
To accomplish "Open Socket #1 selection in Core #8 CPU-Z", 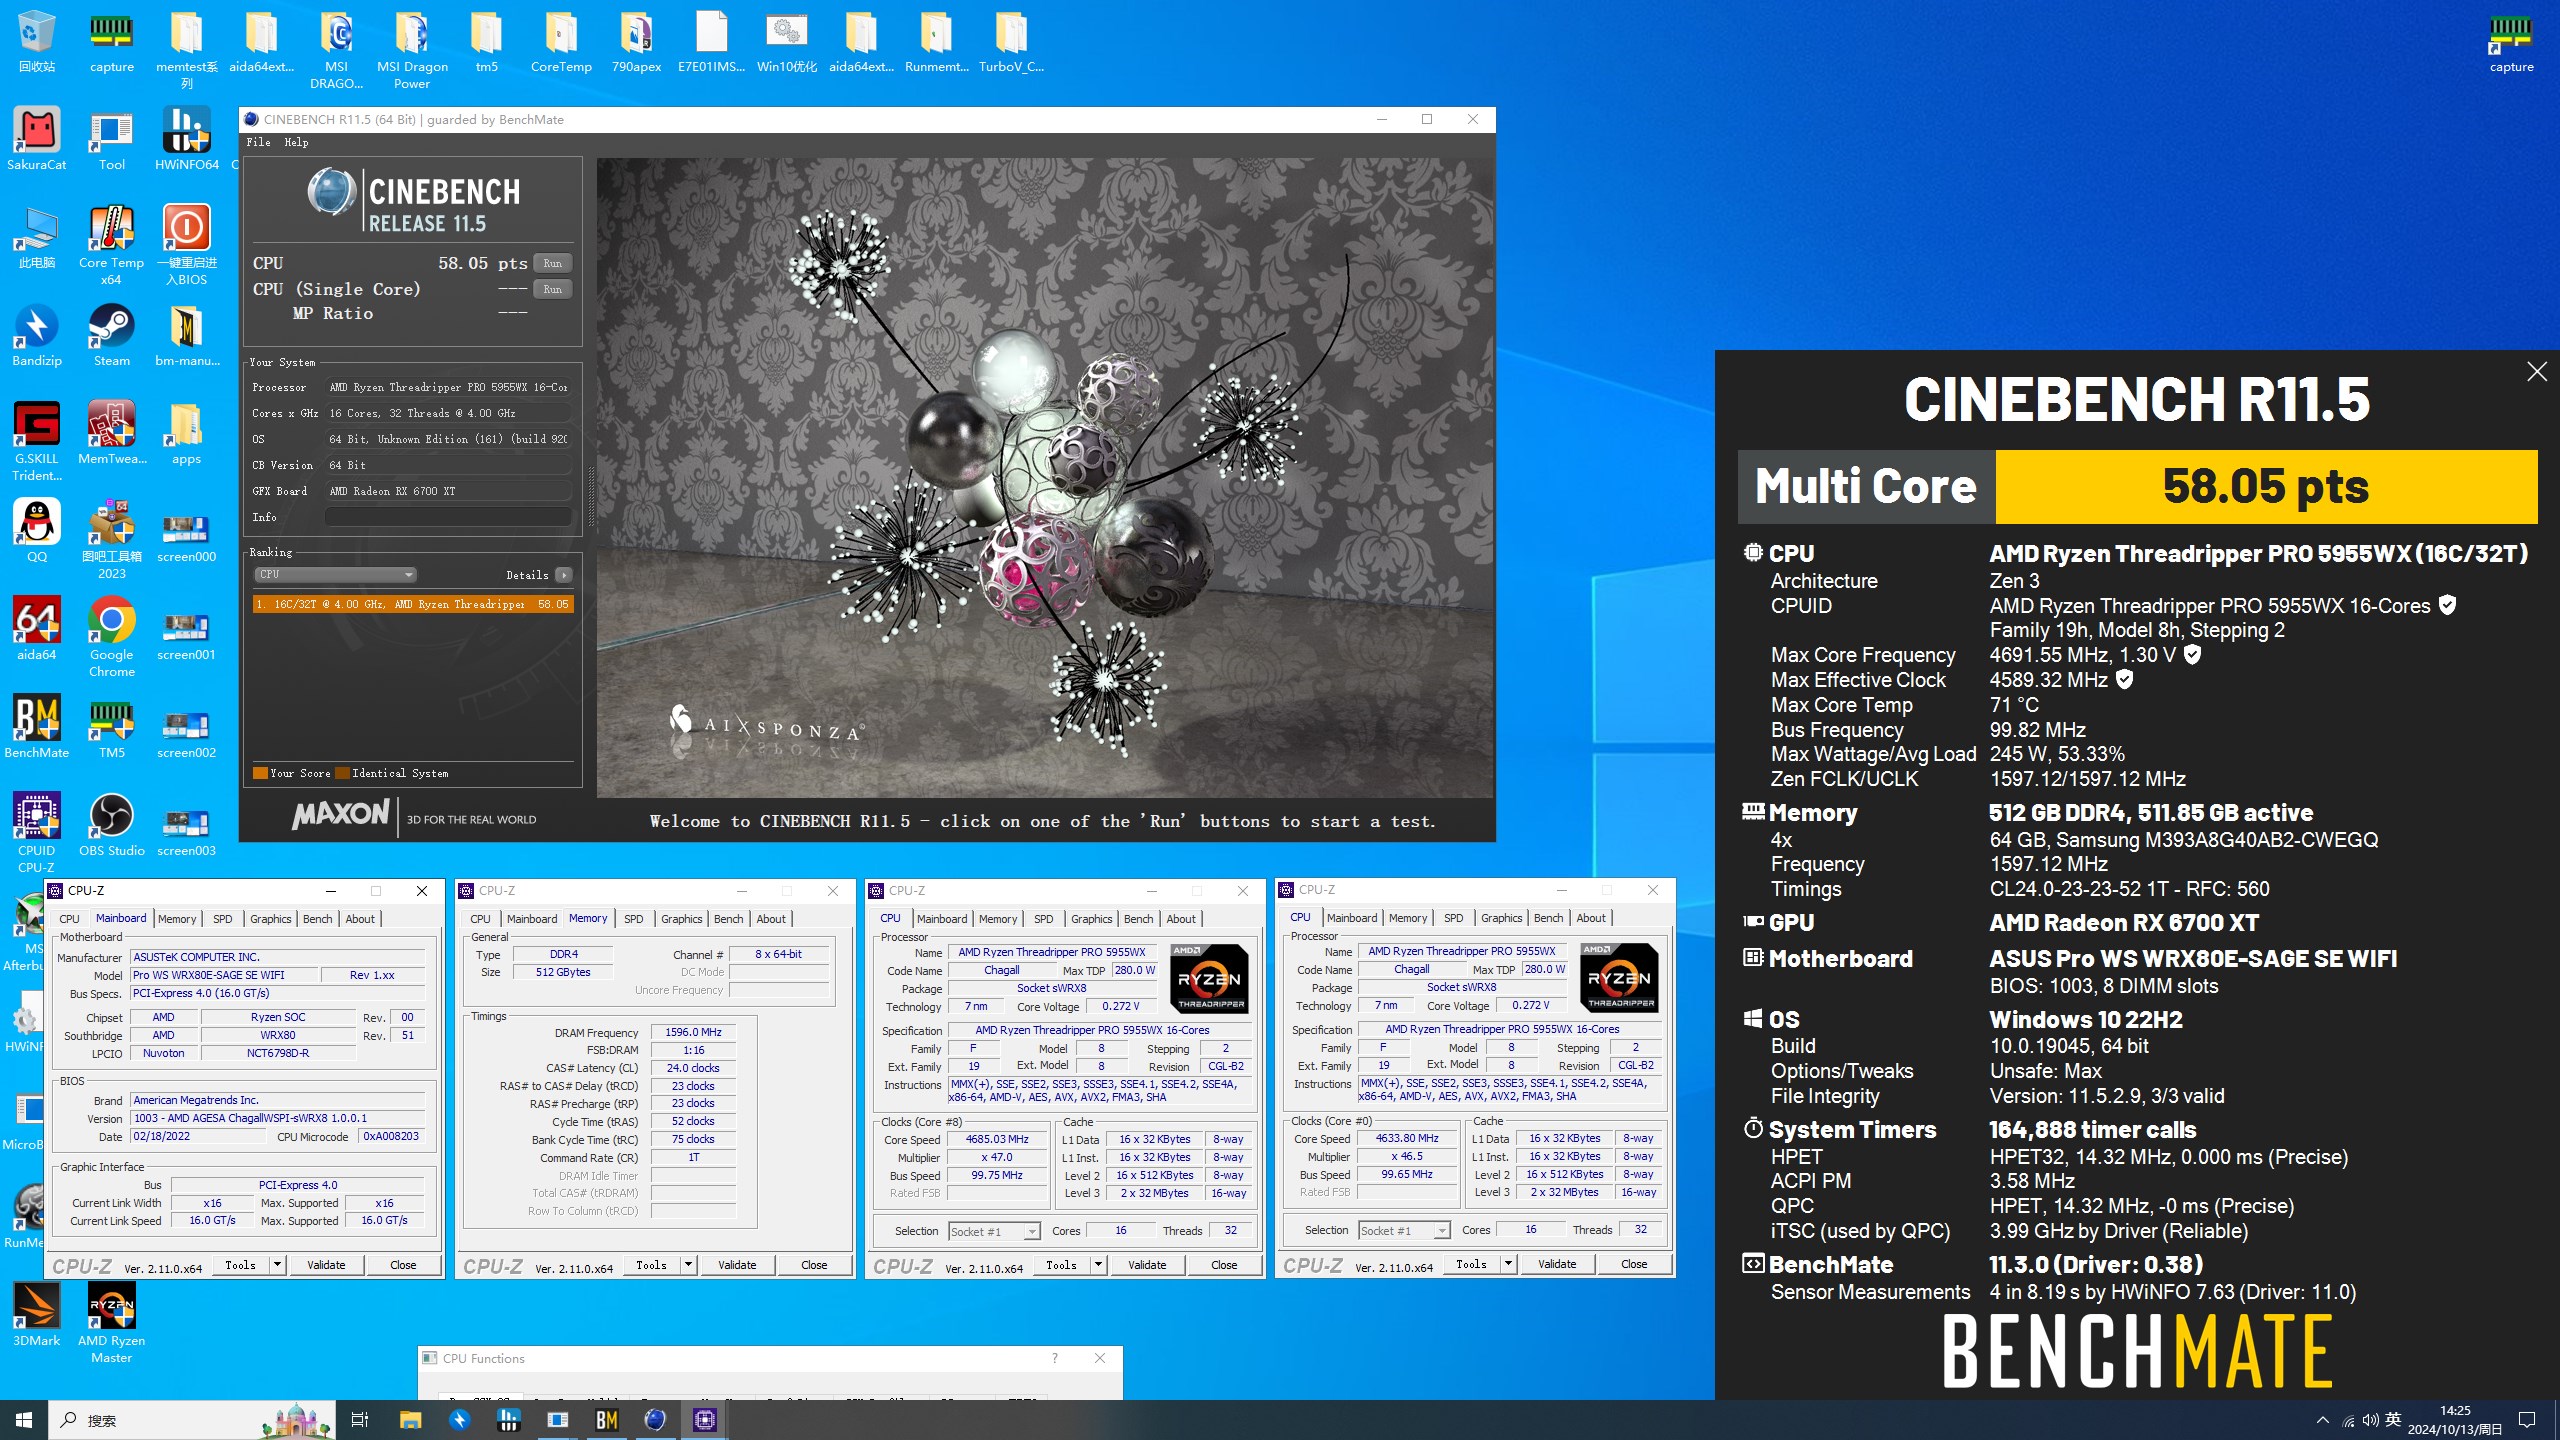I will (x=994, y=1231).
